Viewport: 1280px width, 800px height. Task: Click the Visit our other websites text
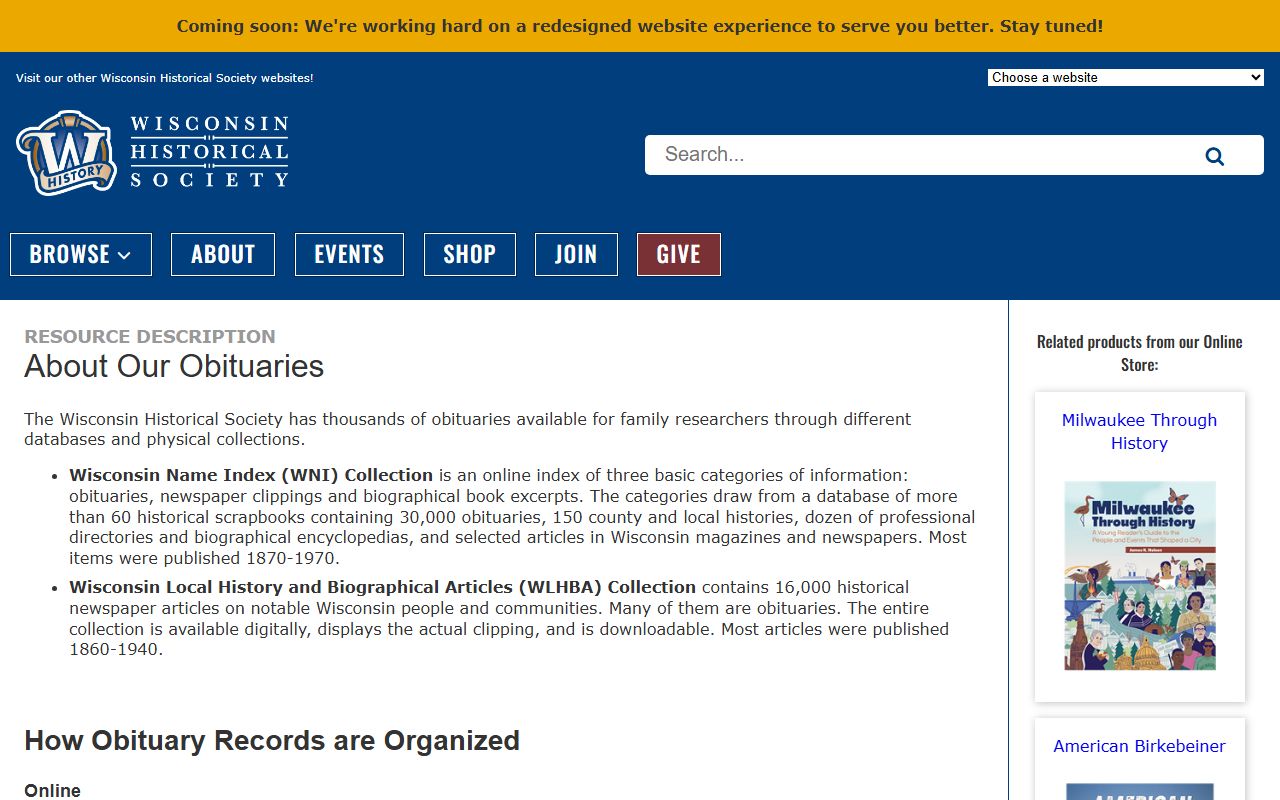[x=165, y=78]
